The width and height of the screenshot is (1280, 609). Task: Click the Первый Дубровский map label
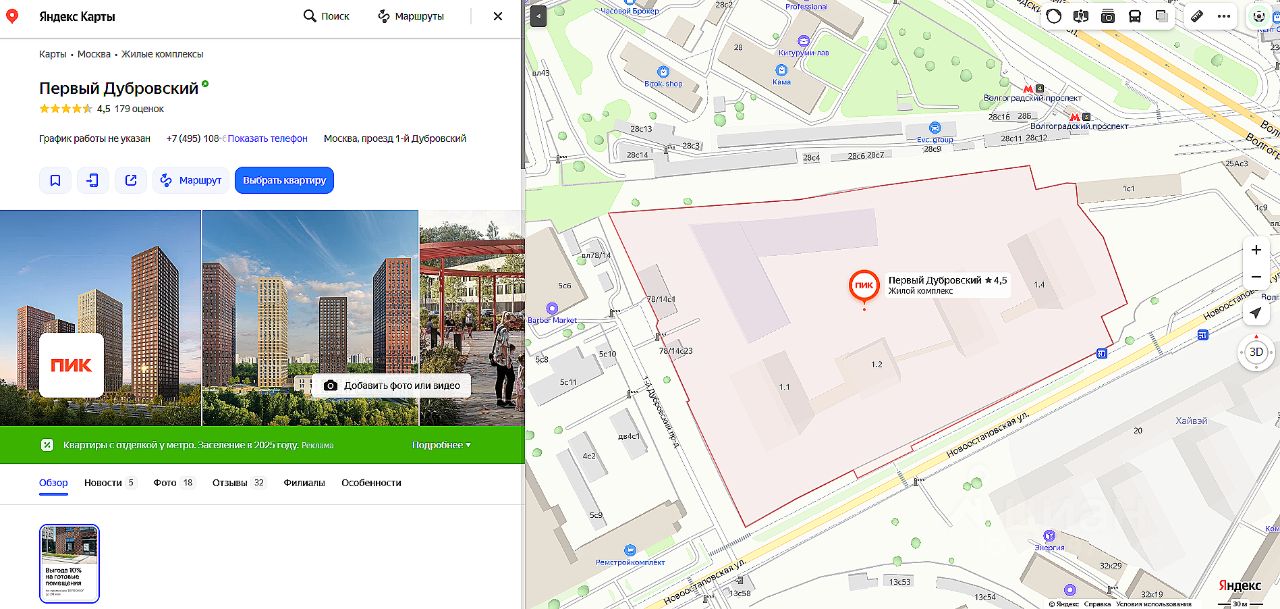[947, 285]
